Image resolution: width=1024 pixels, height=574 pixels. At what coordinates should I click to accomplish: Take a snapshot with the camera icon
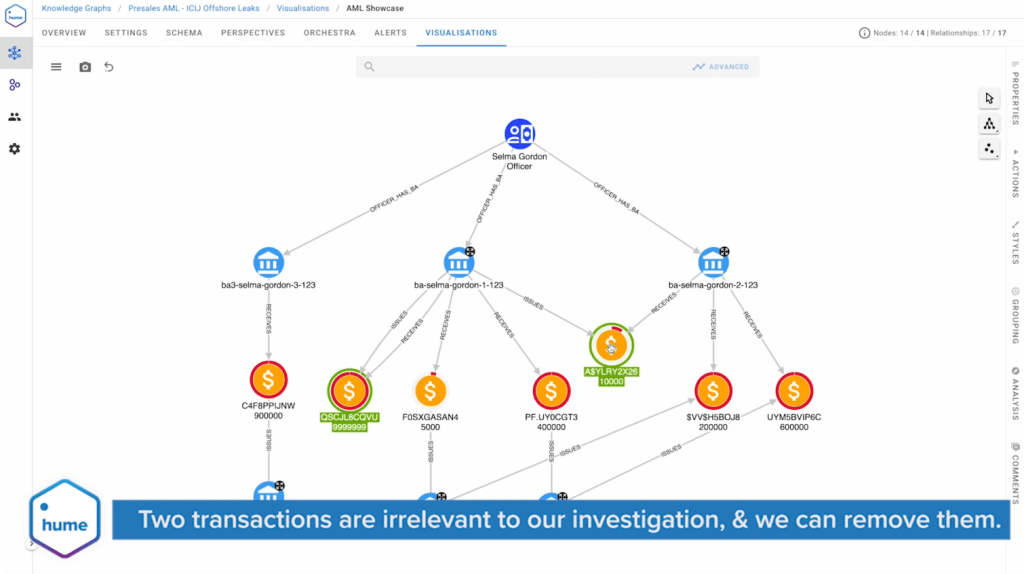[x=85, y=67]
